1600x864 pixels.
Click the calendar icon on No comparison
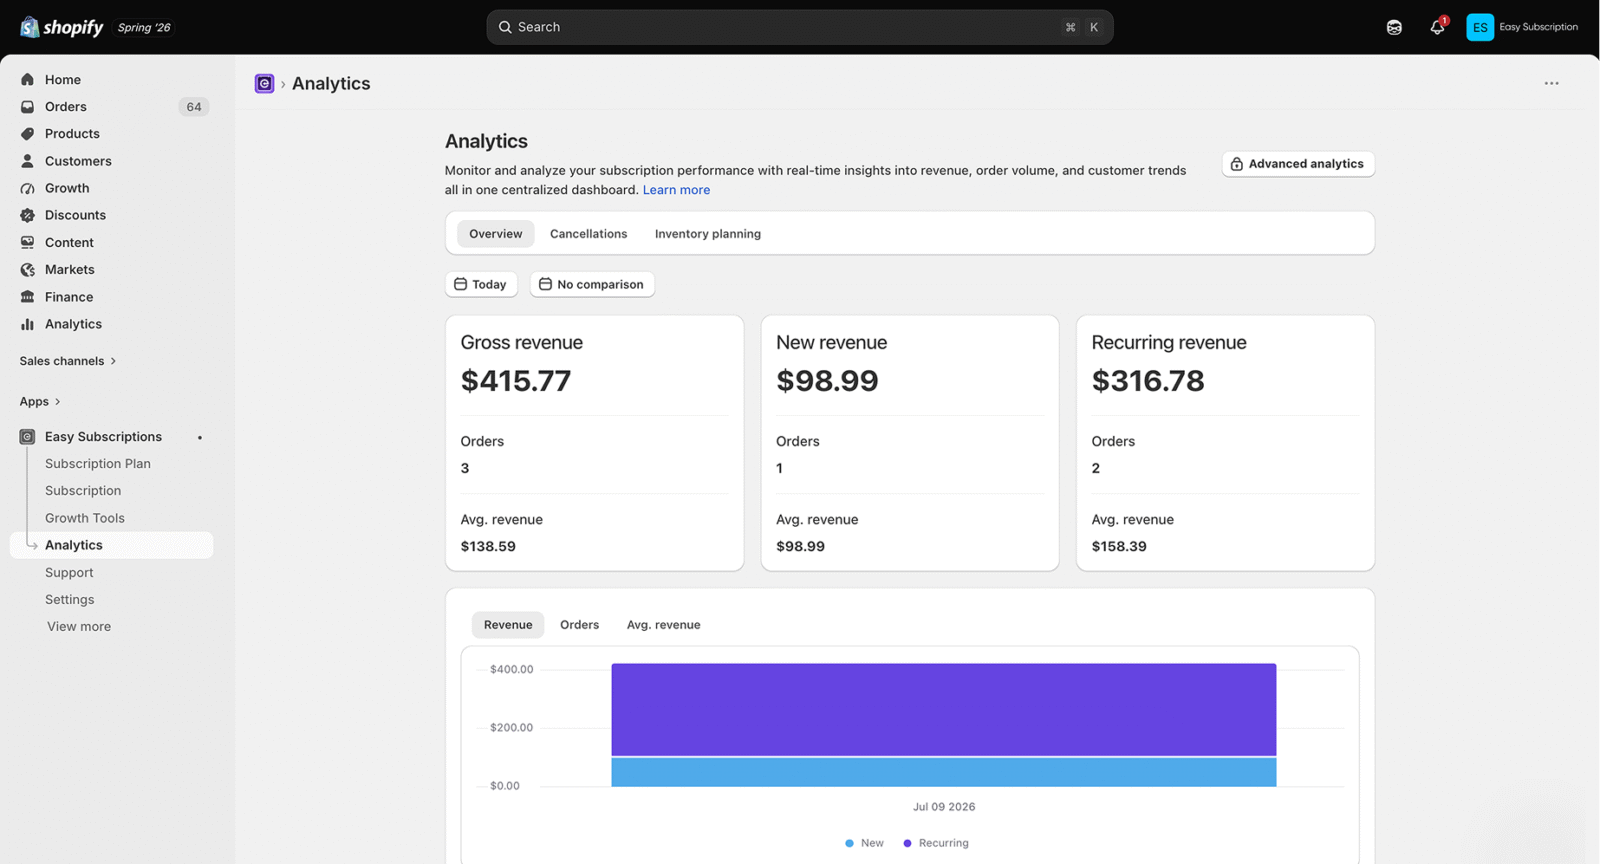point(545,284)
